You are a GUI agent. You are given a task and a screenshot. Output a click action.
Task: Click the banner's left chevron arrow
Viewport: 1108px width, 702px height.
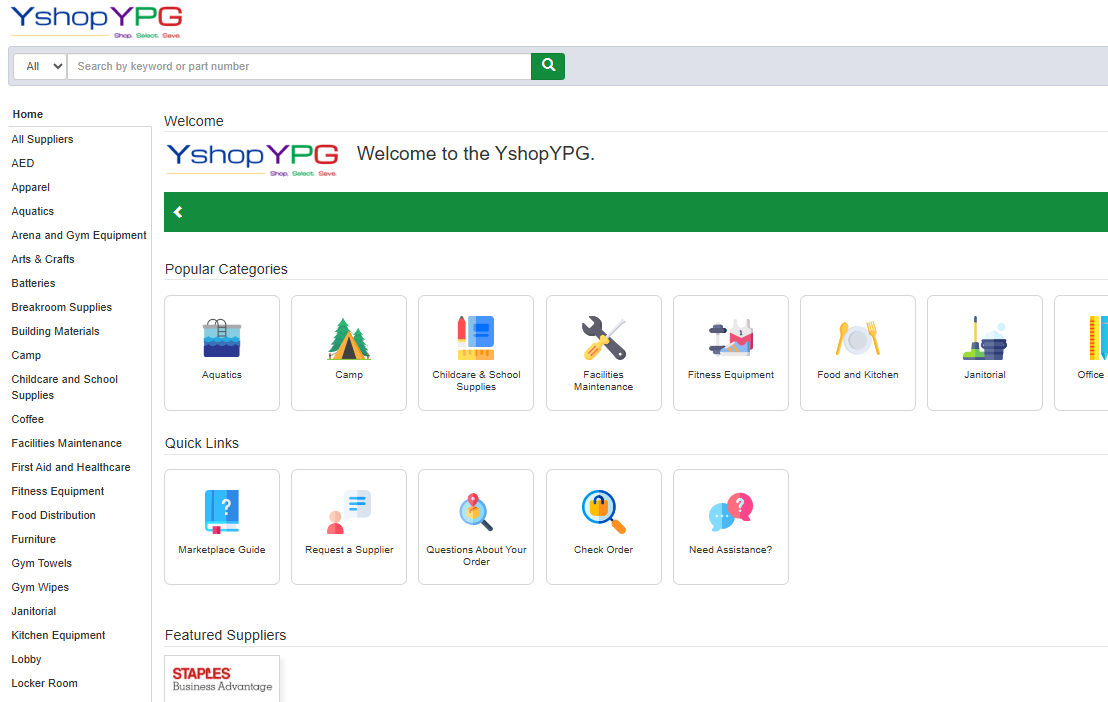(178, 212)
